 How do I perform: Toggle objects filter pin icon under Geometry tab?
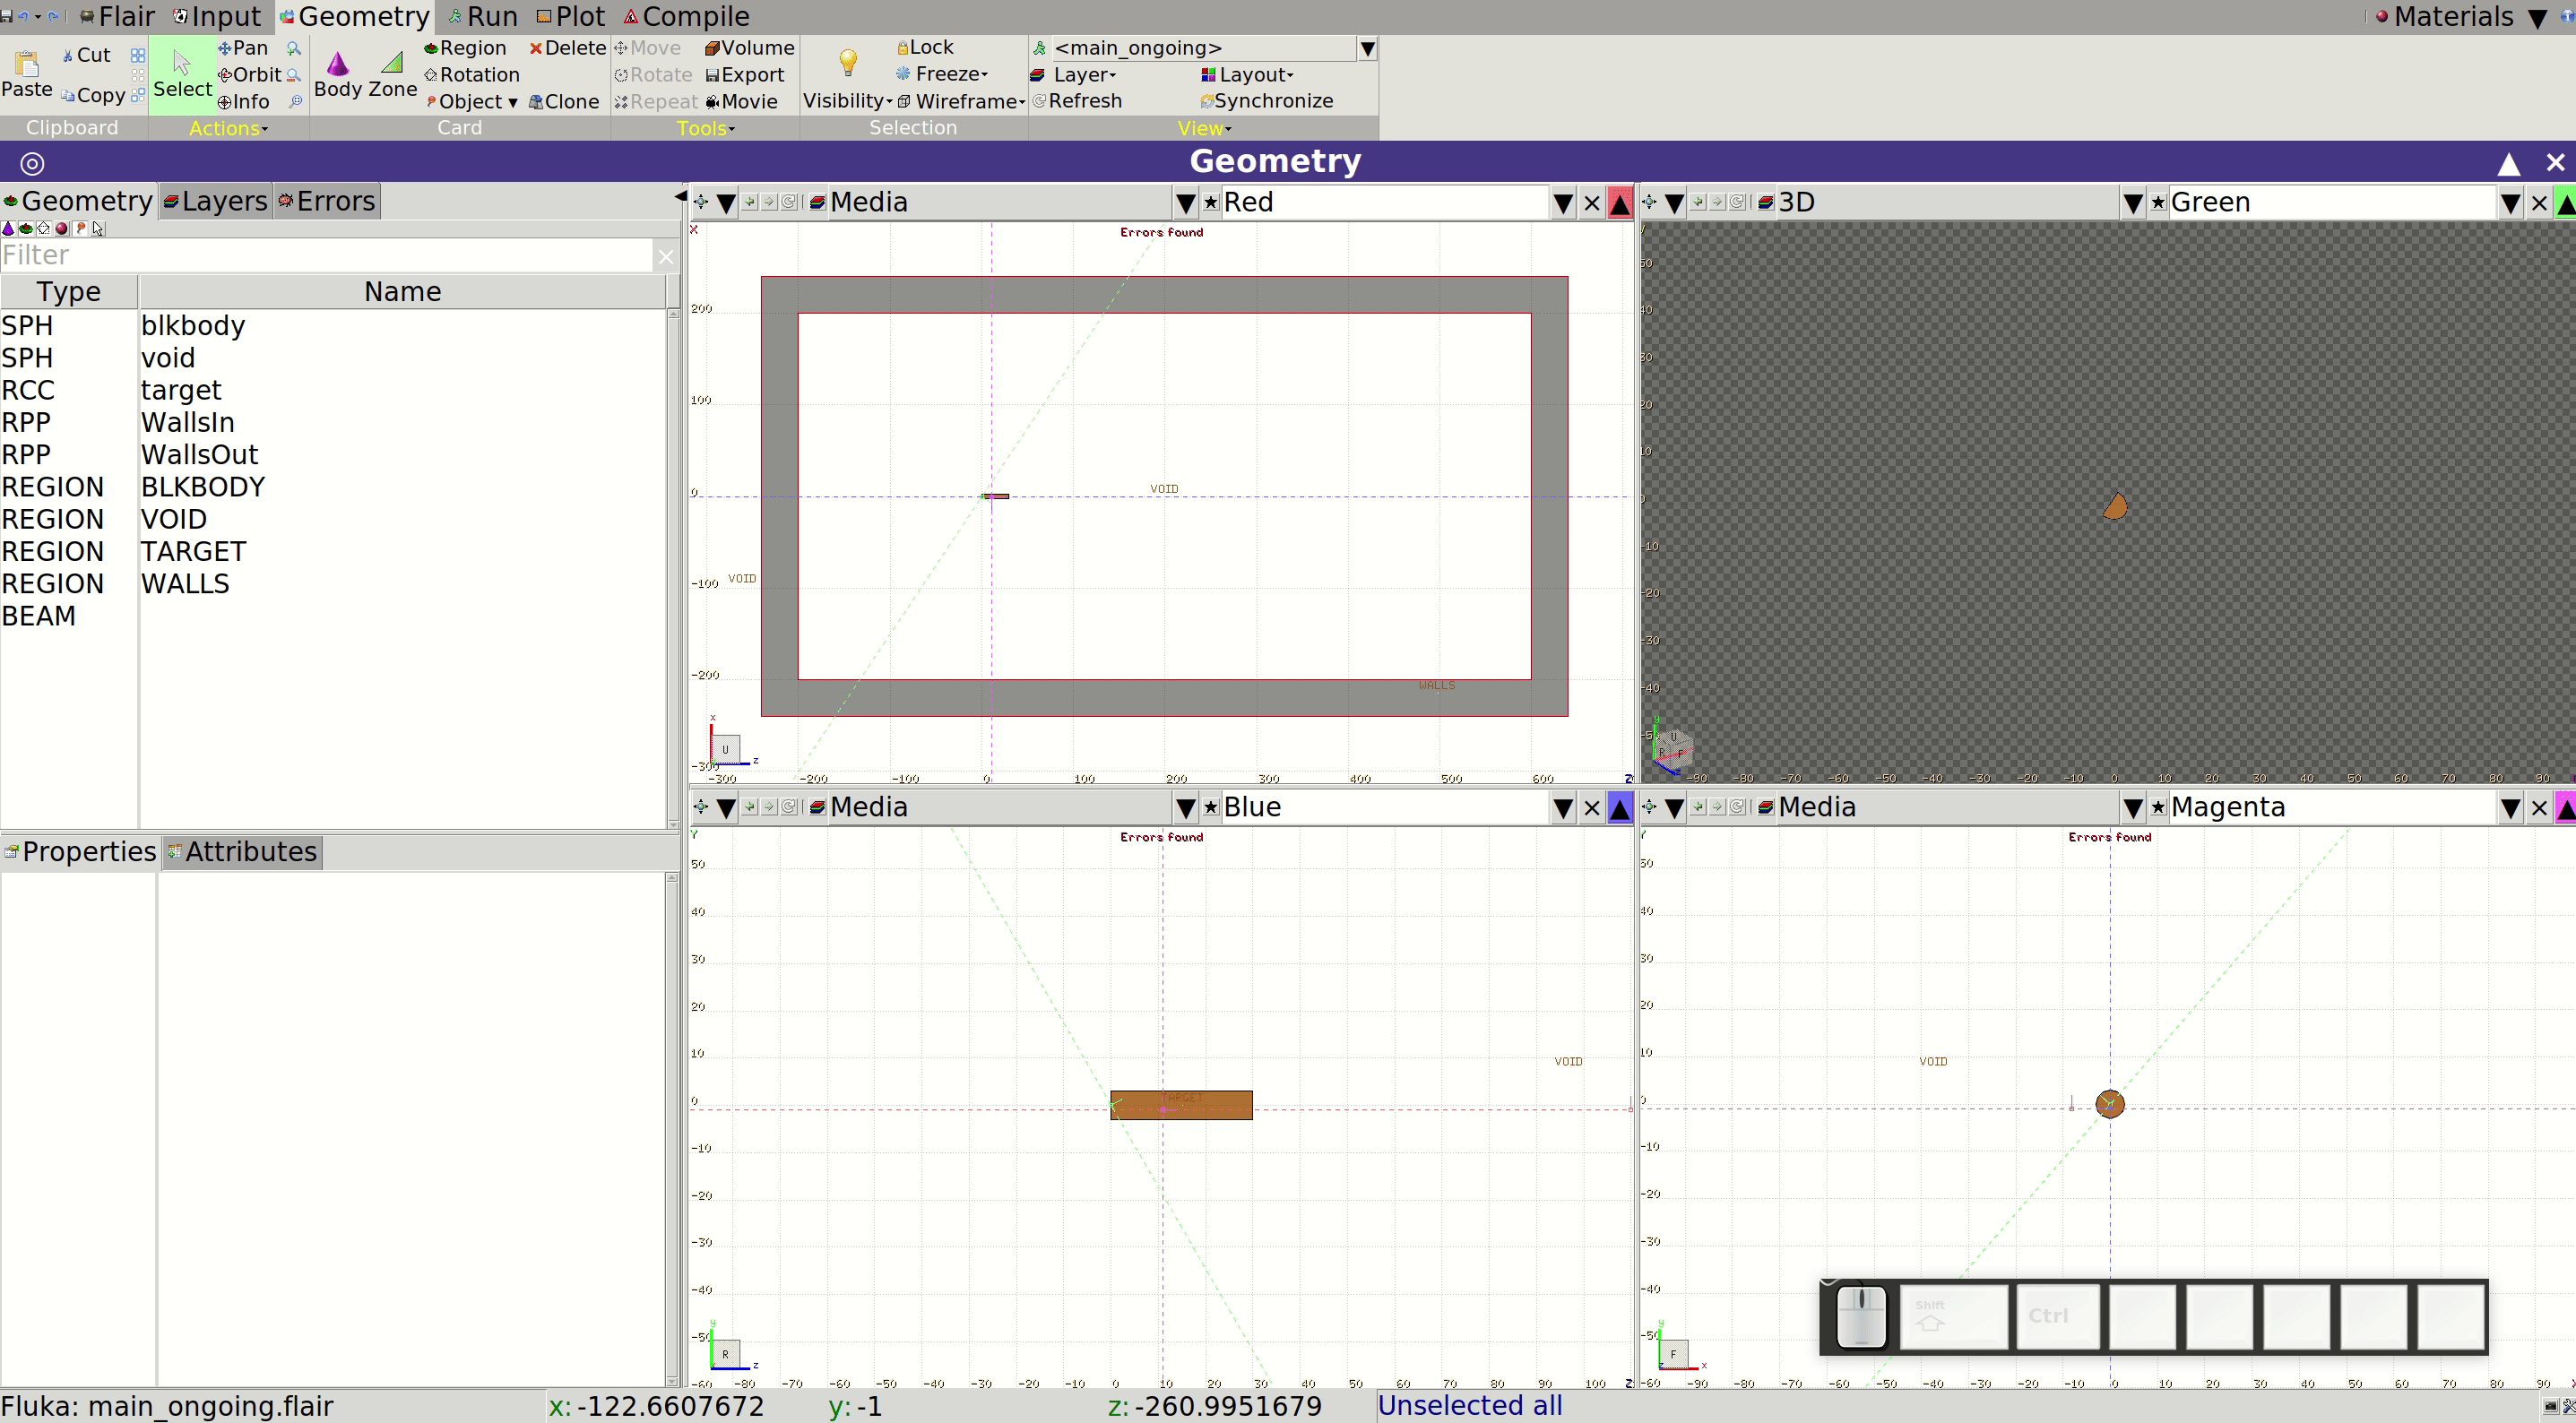coord(80,229)
